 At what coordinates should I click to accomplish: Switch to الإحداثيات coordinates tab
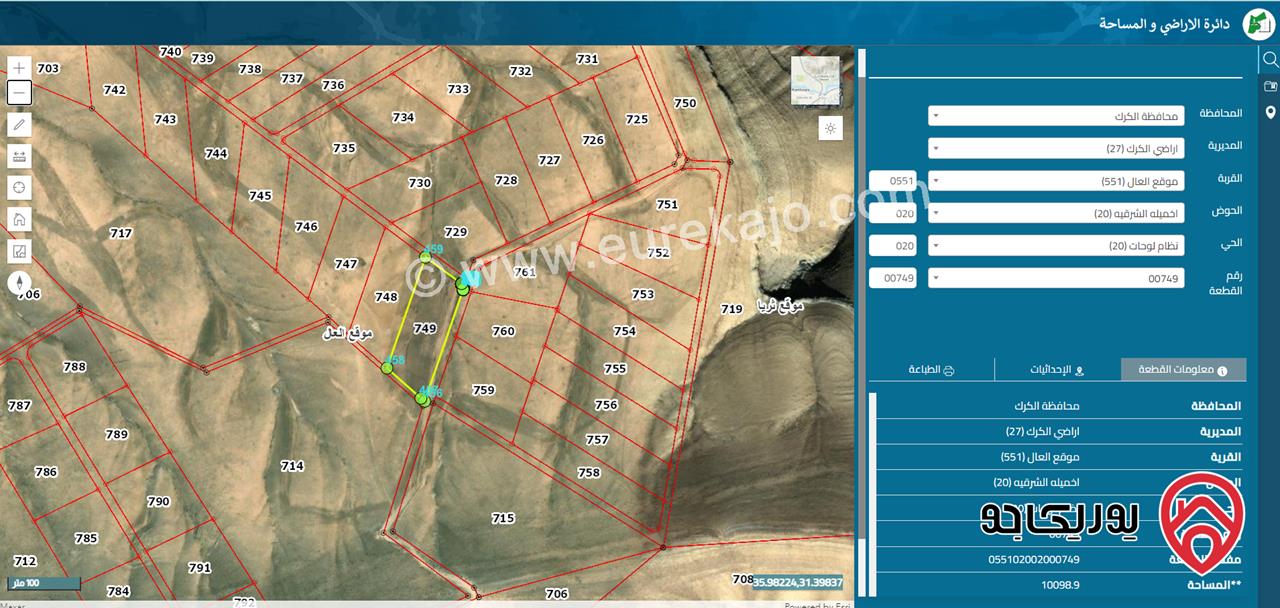pyautogui.click(x=1058, y=369)
